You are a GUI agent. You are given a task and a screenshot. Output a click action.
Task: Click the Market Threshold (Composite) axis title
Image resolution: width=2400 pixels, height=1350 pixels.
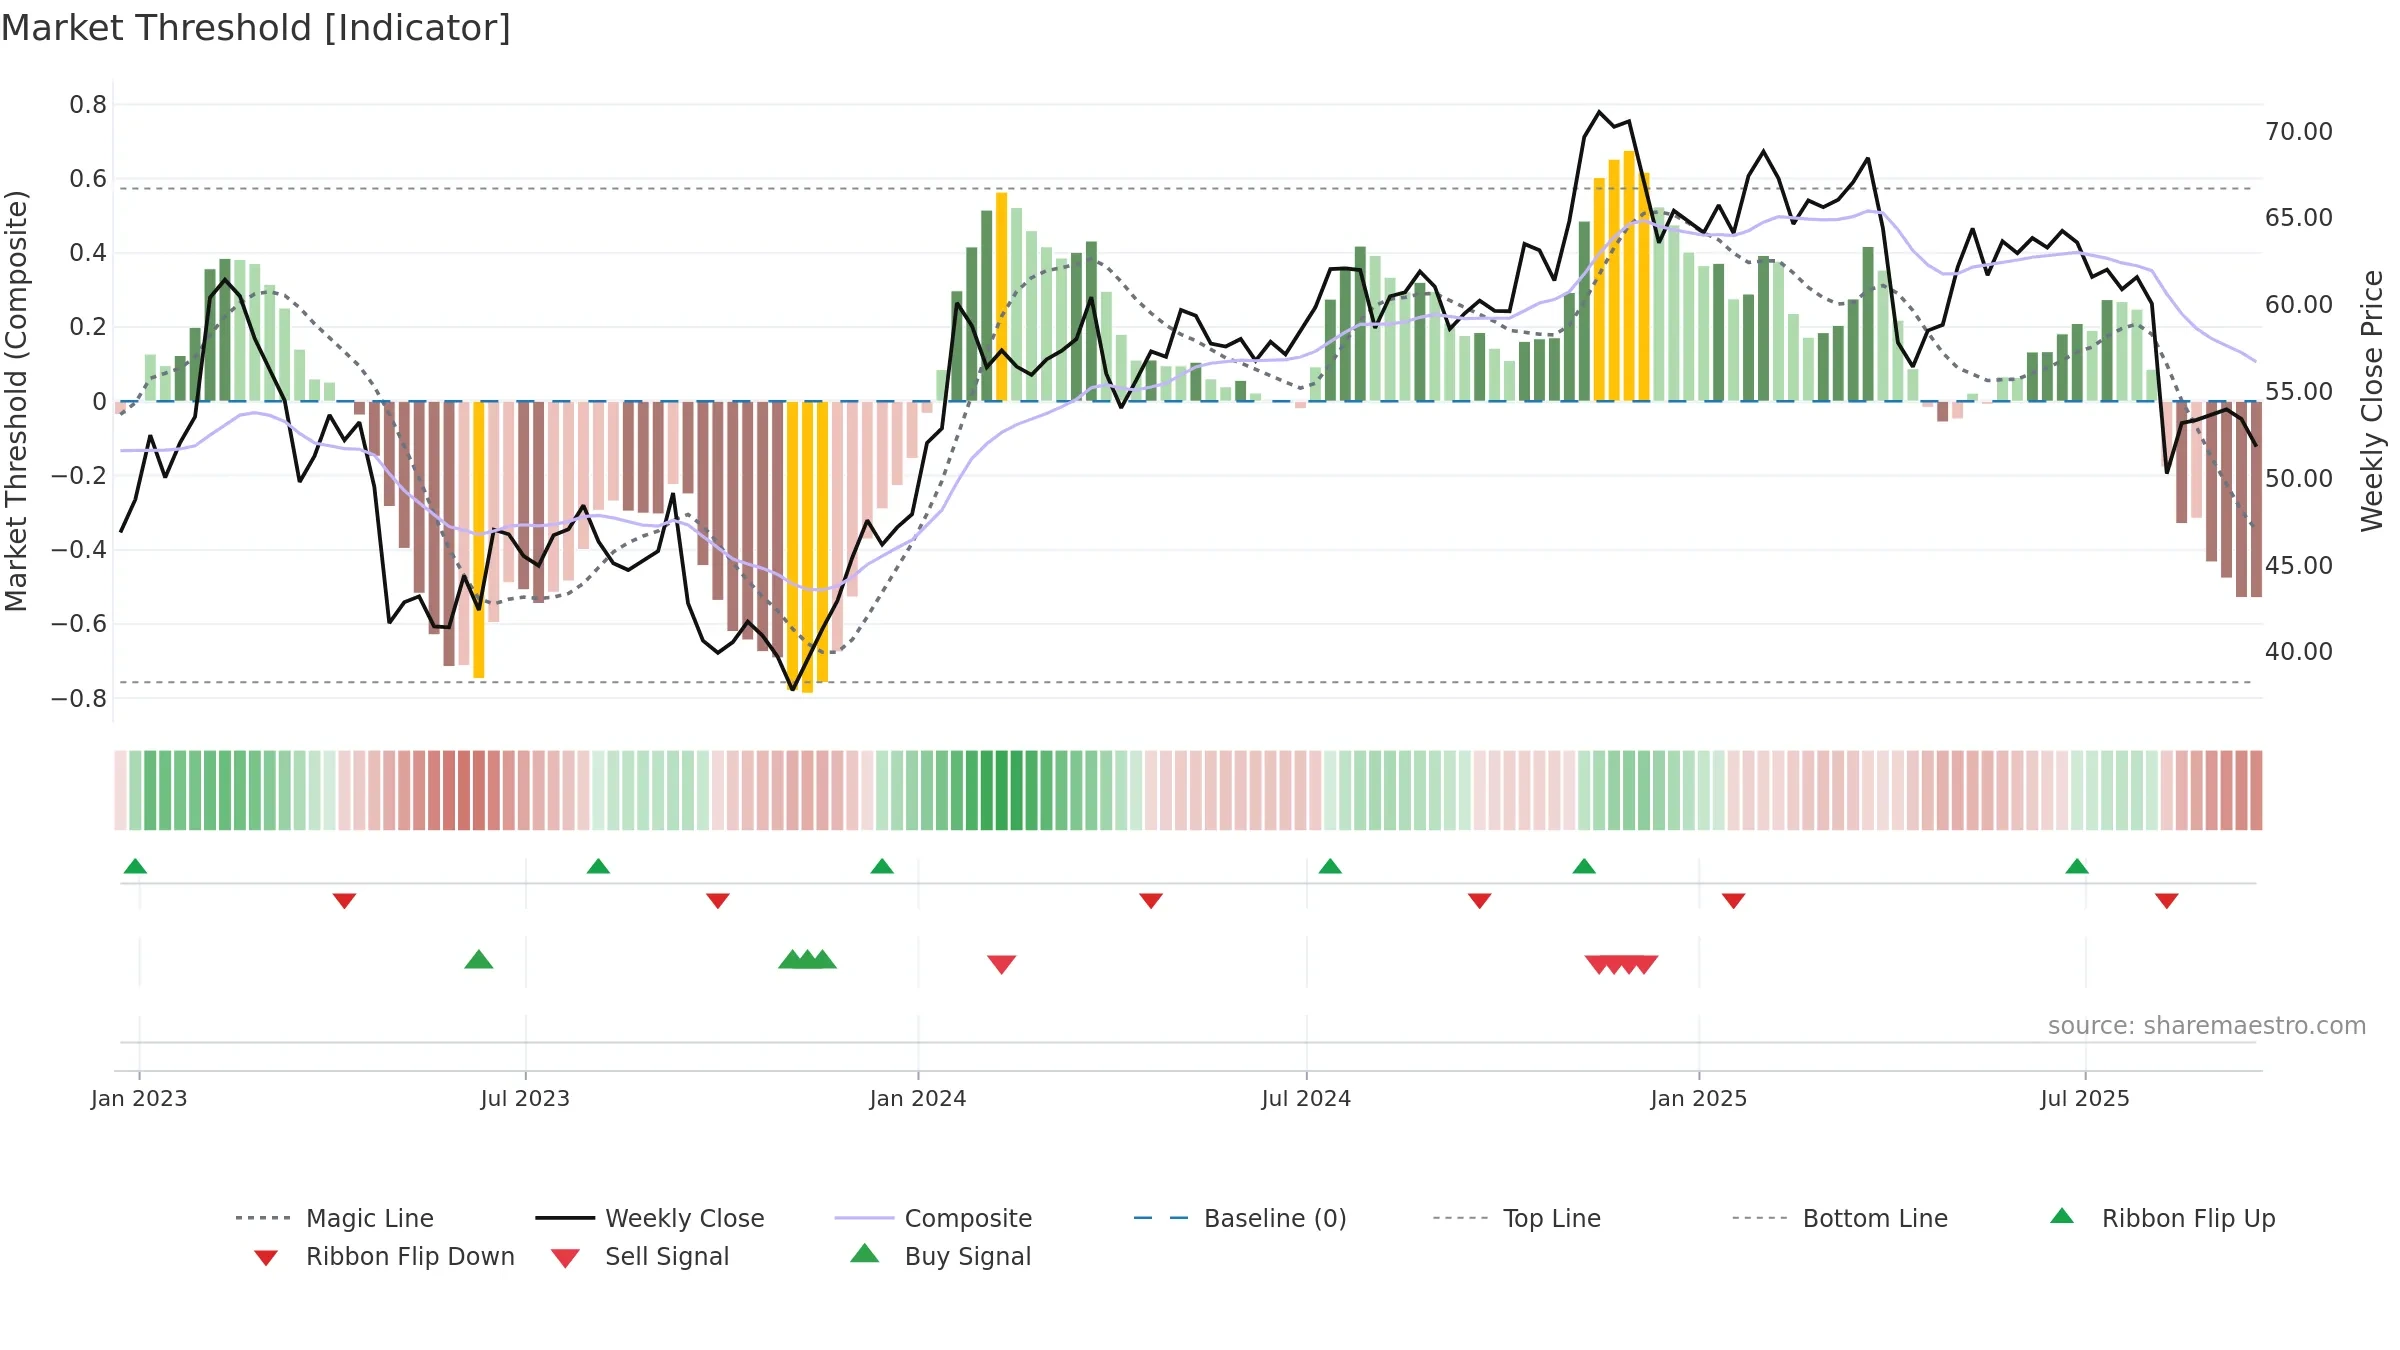[16, 401]
